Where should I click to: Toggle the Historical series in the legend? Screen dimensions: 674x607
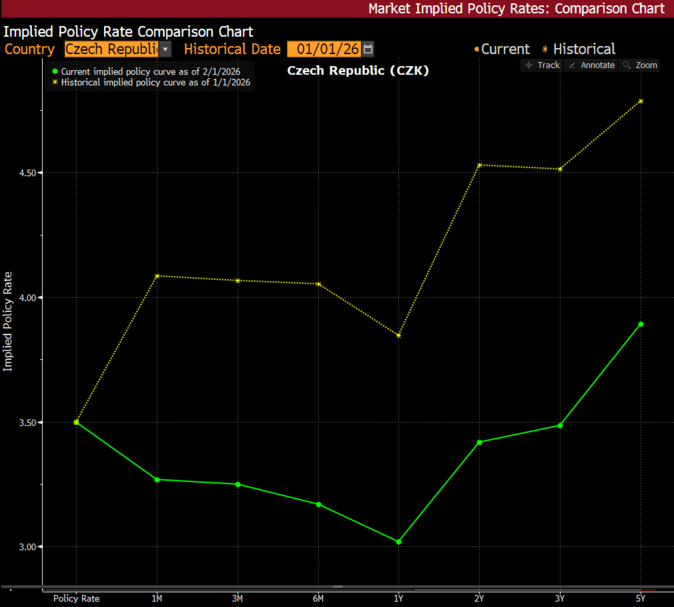point(578,49)
